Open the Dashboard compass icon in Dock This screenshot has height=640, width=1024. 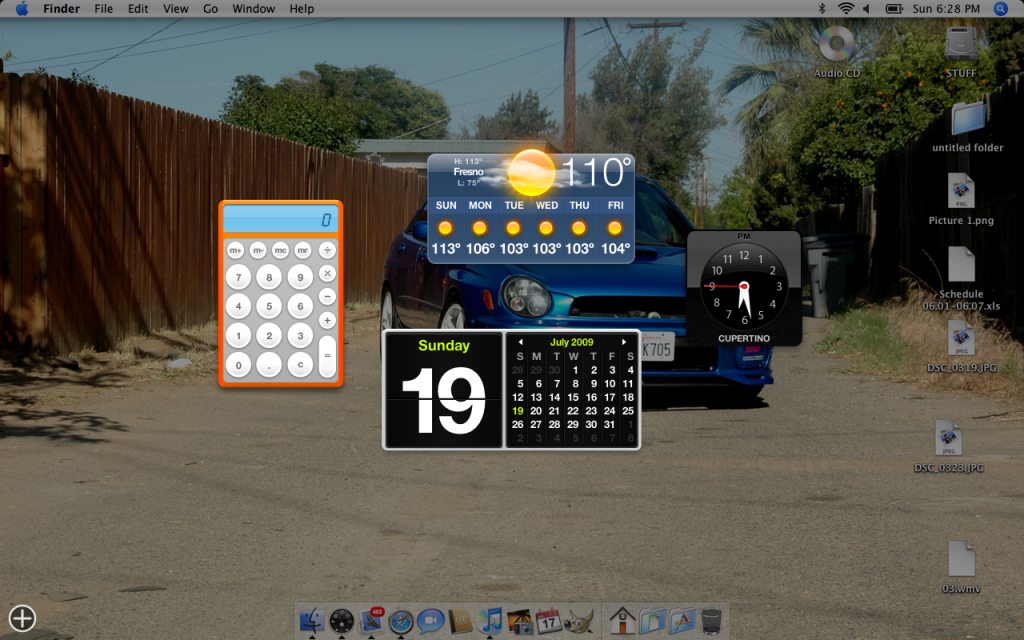pos(342,622)
